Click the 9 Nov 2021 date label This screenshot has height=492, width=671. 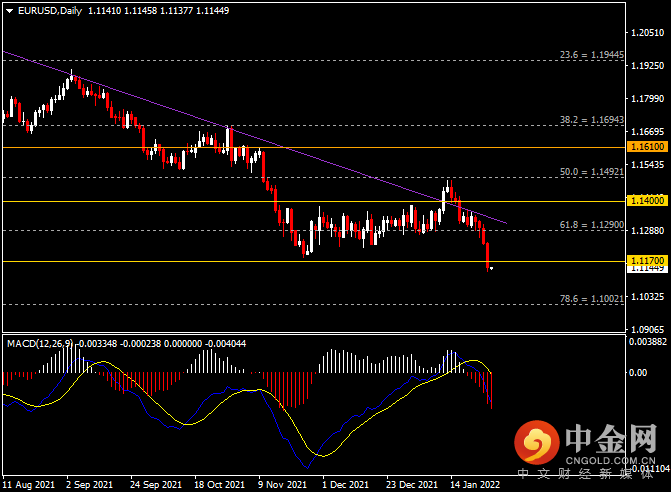coord(282,485)
